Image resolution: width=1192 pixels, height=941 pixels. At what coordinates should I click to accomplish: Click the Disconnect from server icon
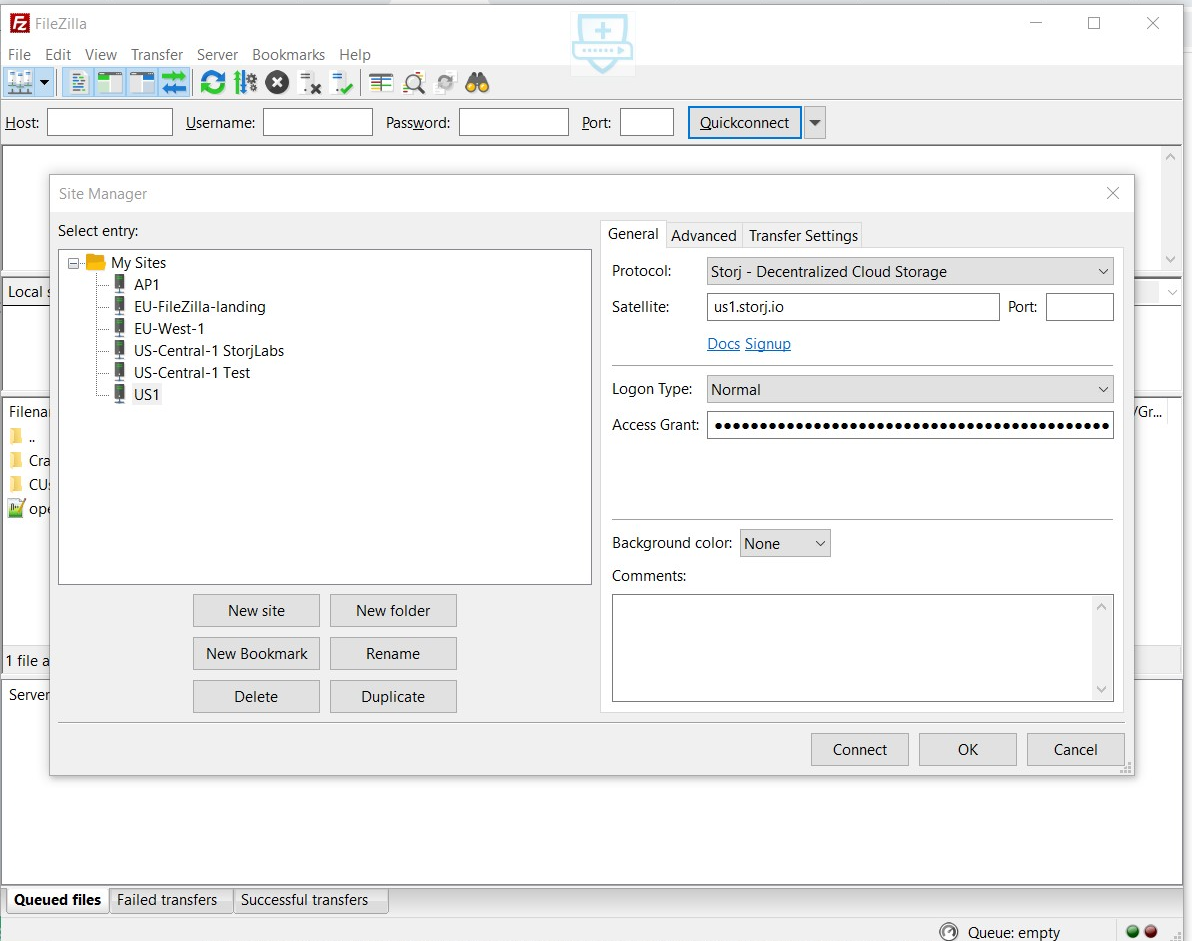(309, 82)
